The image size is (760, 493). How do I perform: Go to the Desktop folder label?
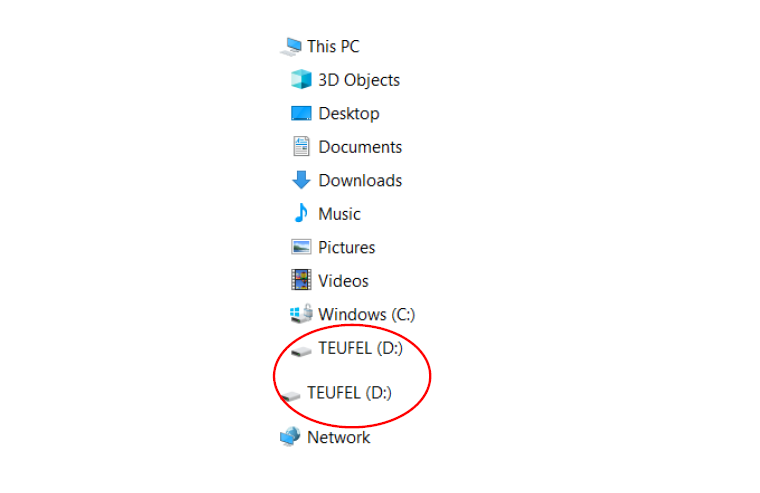349,113
